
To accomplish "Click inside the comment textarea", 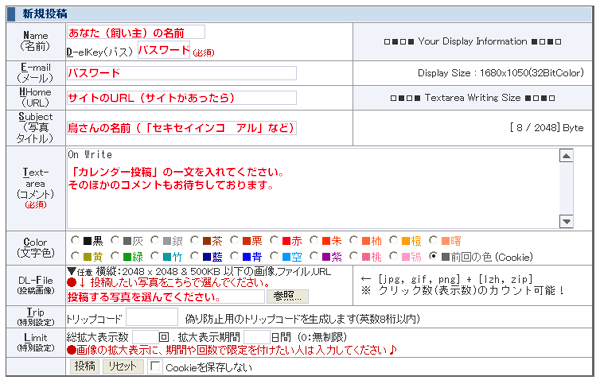I will pos(313,188).
